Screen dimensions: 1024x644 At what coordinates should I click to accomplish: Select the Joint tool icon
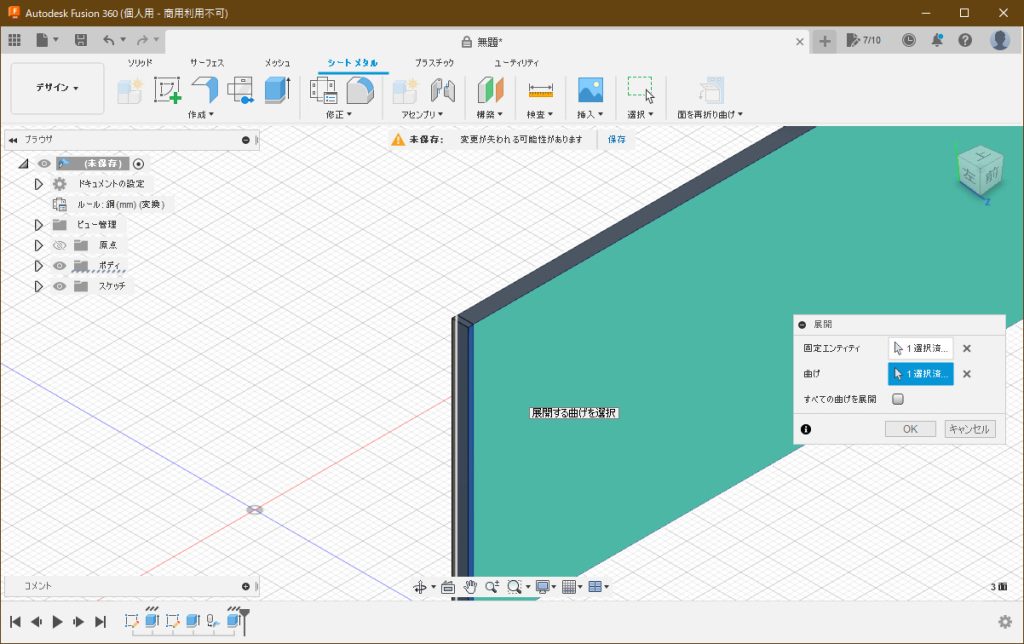442,90
